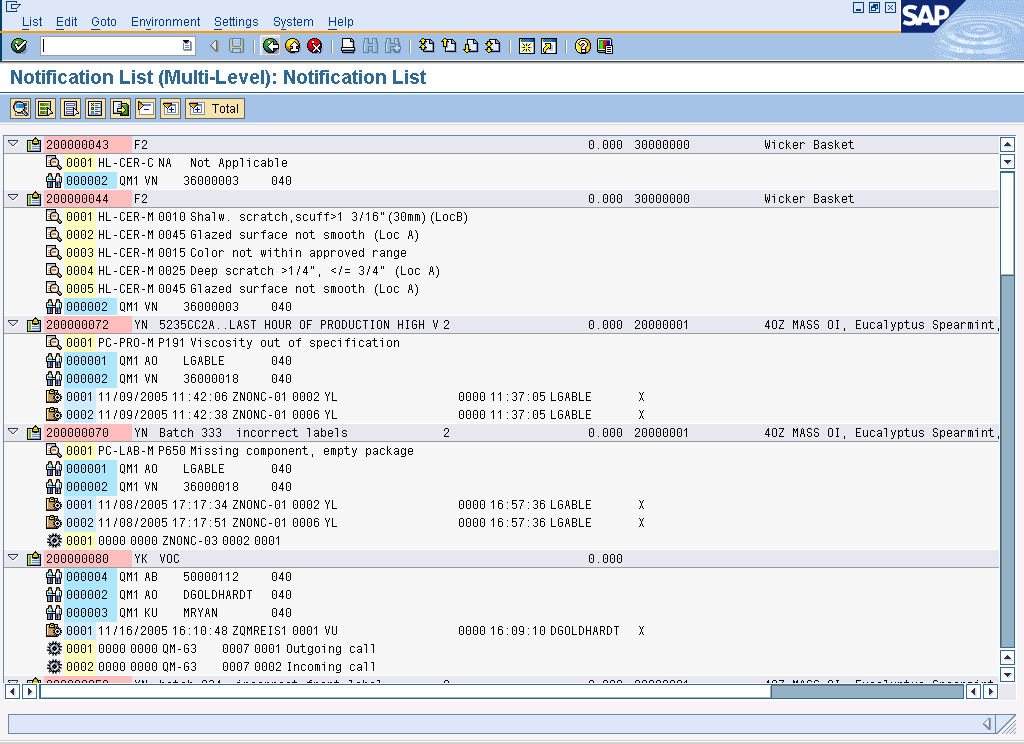Collapse notification 200000072 tree node

click(13, 324)
